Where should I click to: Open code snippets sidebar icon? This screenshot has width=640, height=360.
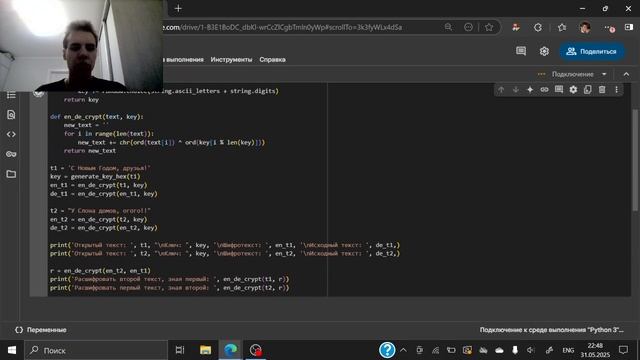(x=11, y=134)
